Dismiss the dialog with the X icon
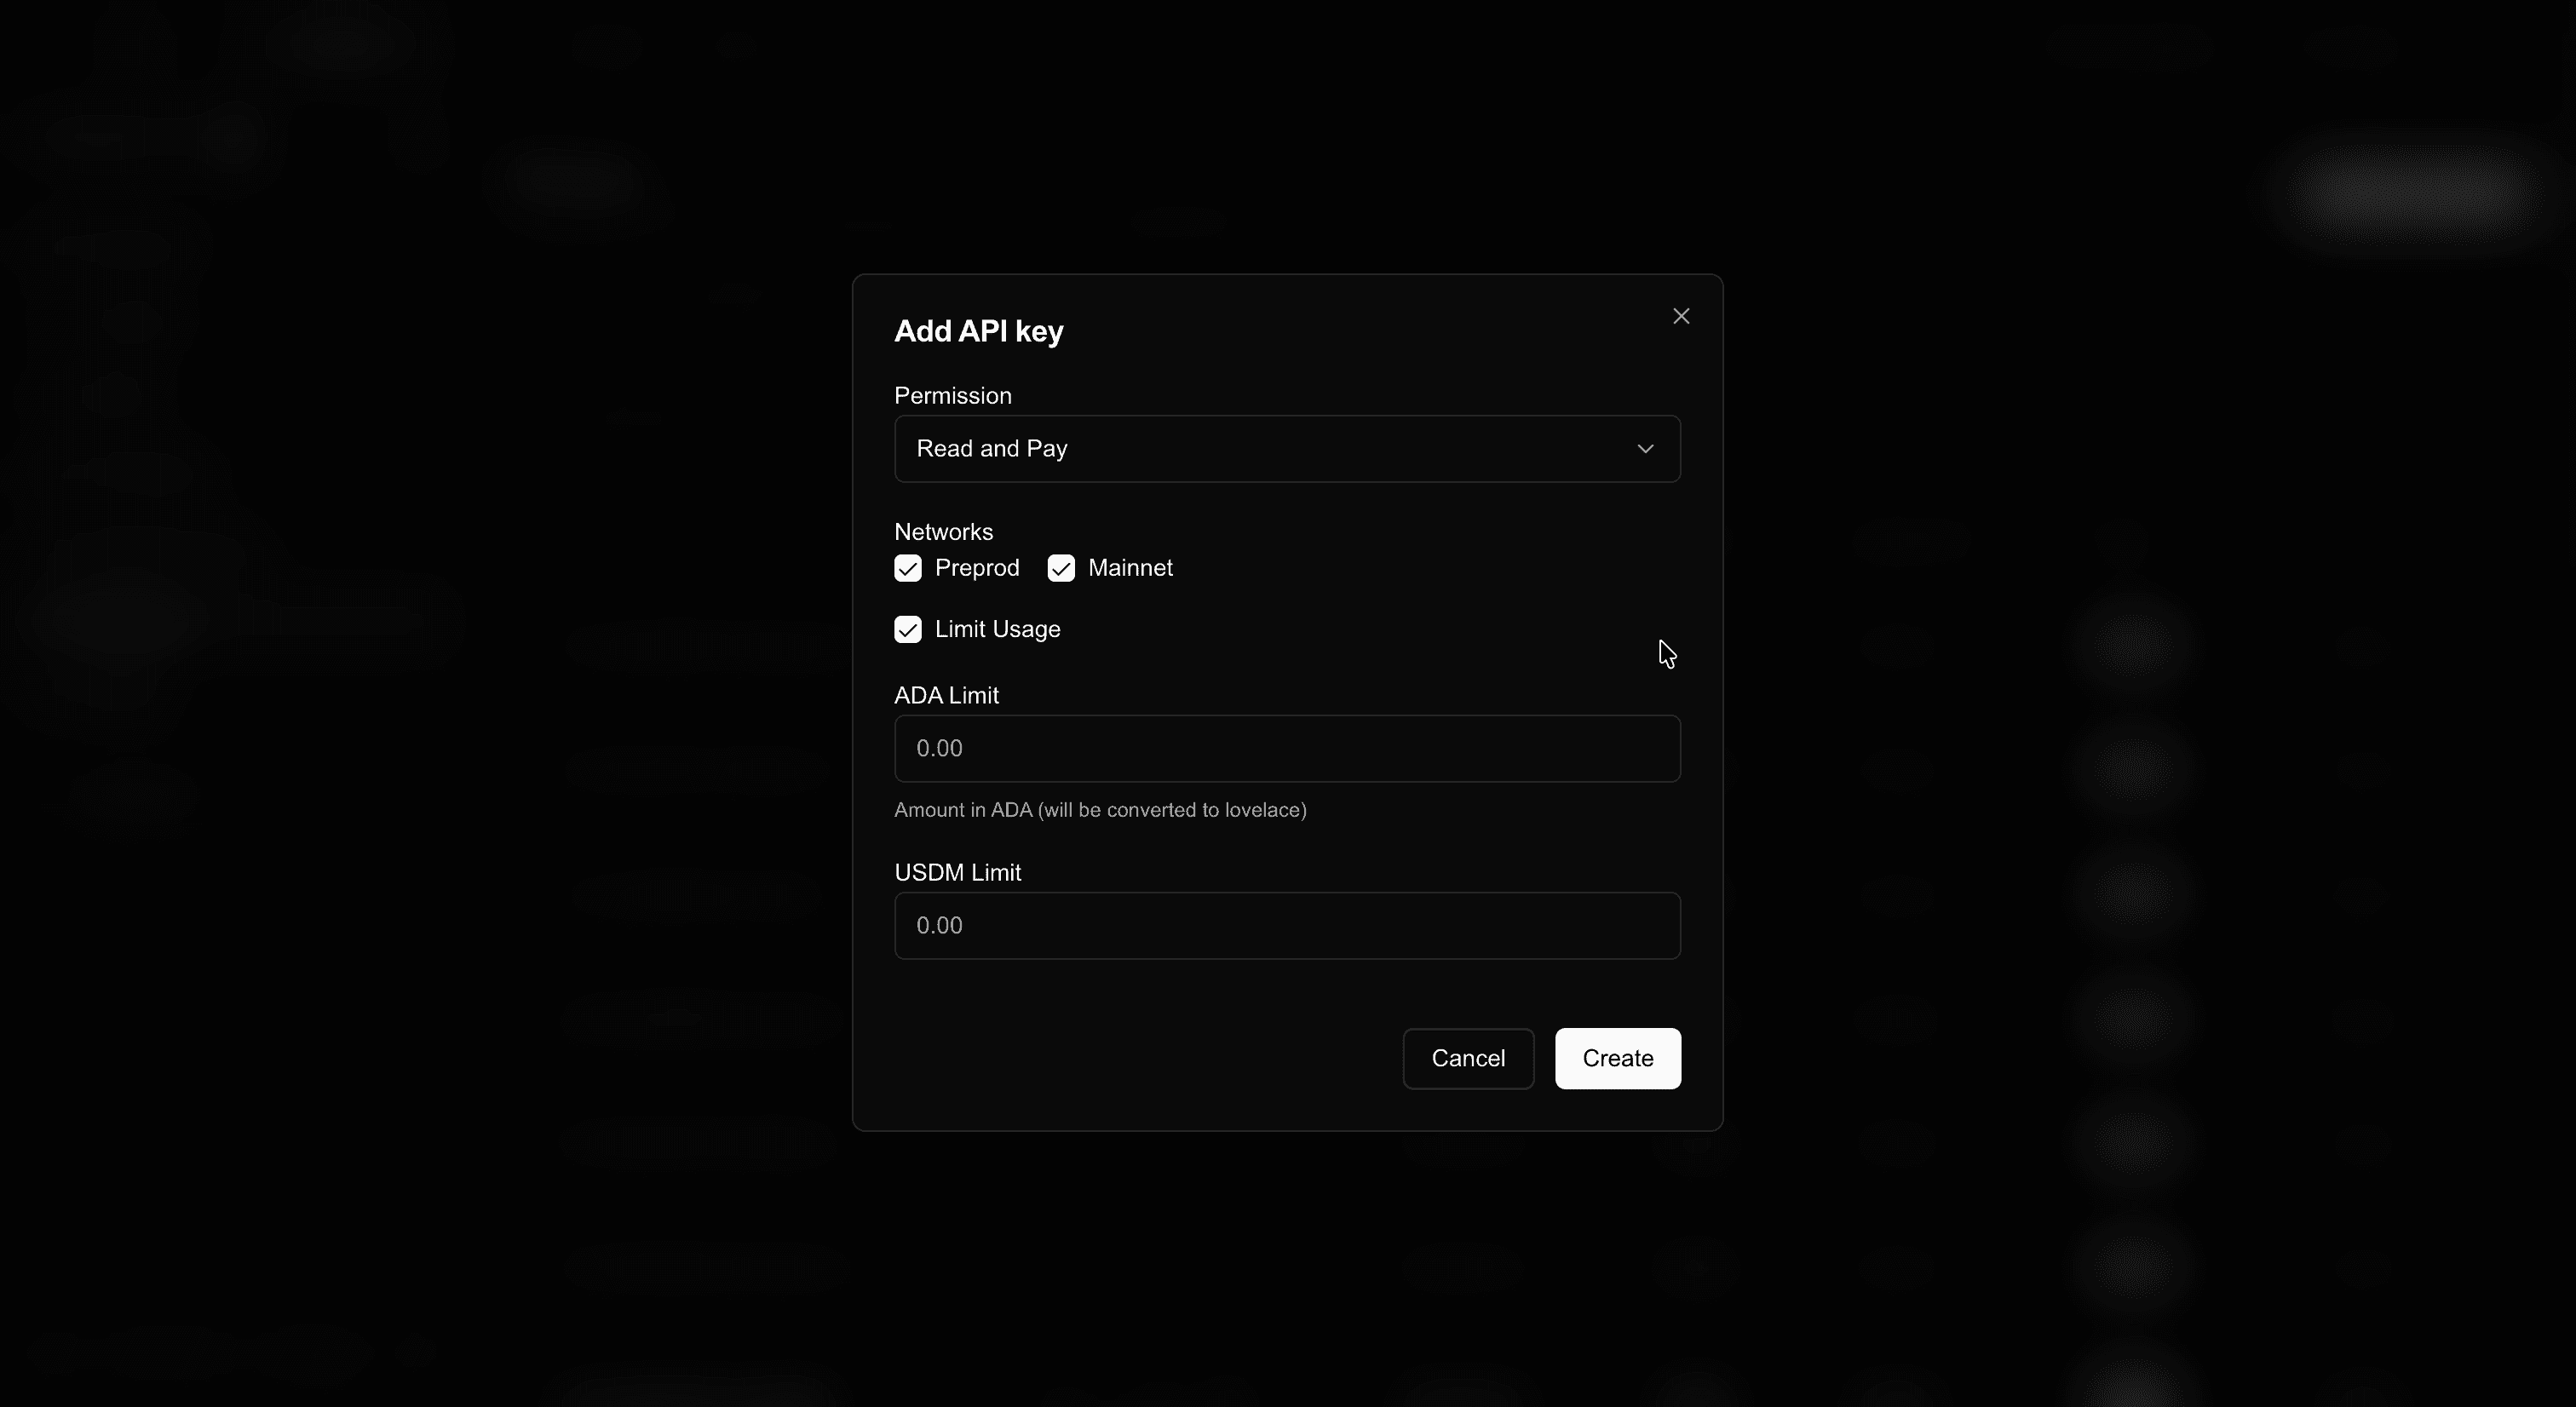 [1681, 316]
